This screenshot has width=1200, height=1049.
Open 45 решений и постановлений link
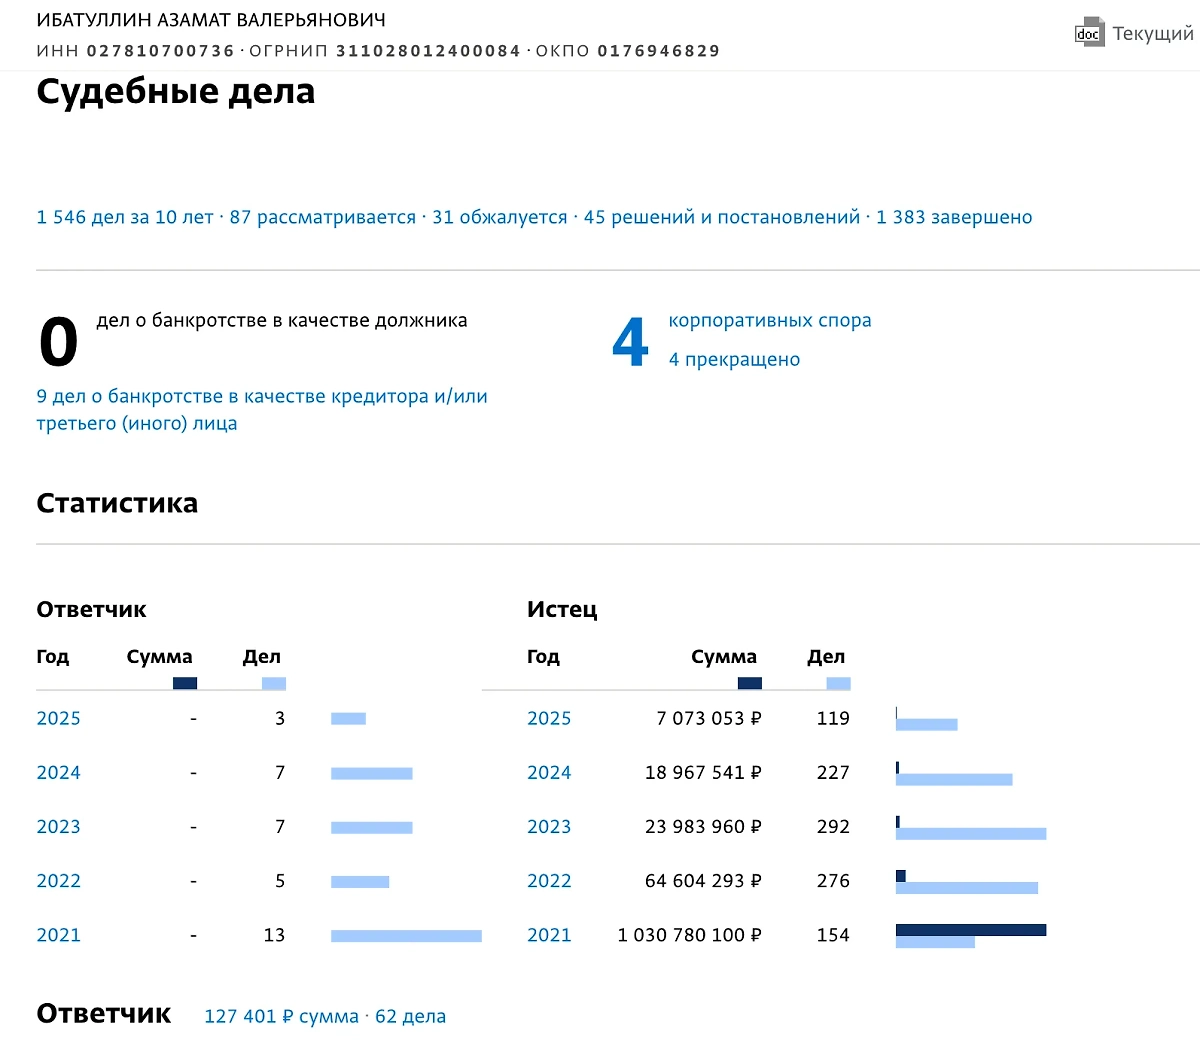tap(721, 217)
